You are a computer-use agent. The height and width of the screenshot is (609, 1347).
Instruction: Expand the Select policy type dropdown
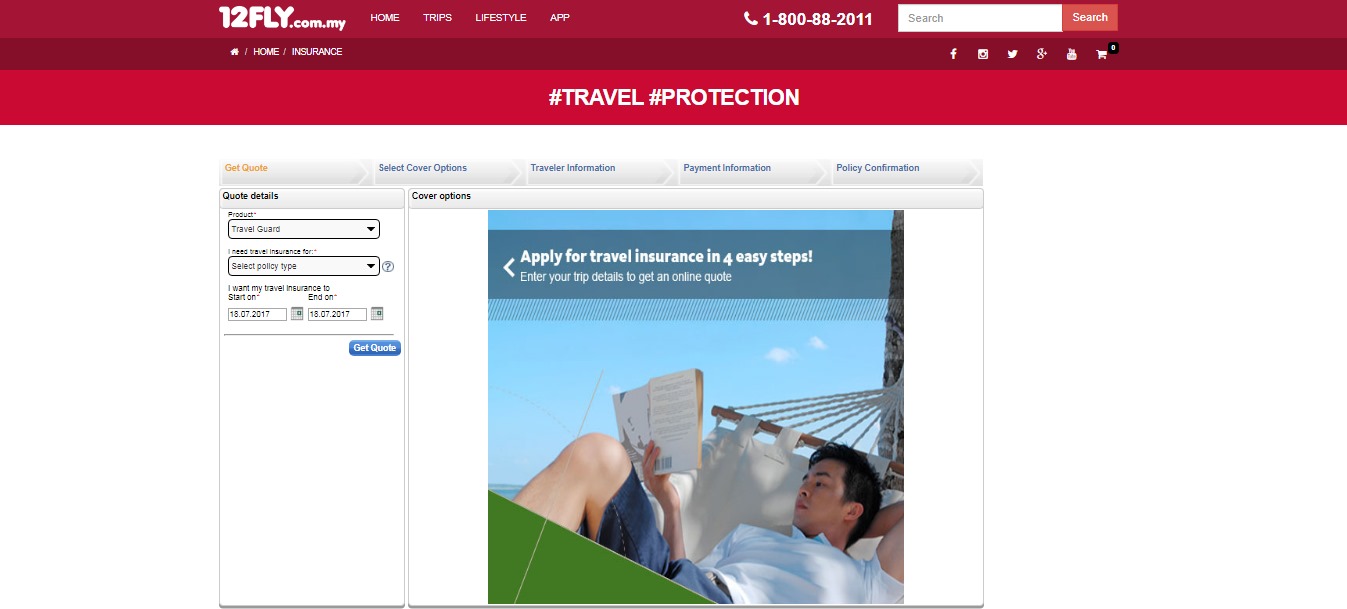pyautogui.click(x=304, y=266)
